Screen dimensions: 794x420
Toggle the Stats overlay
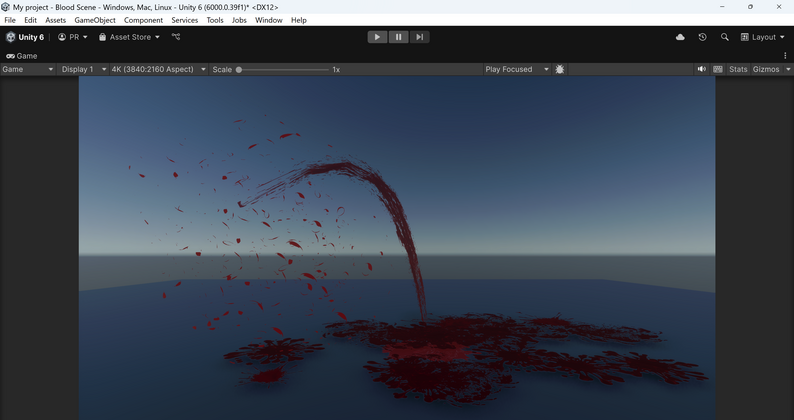(x=738, y=69)
